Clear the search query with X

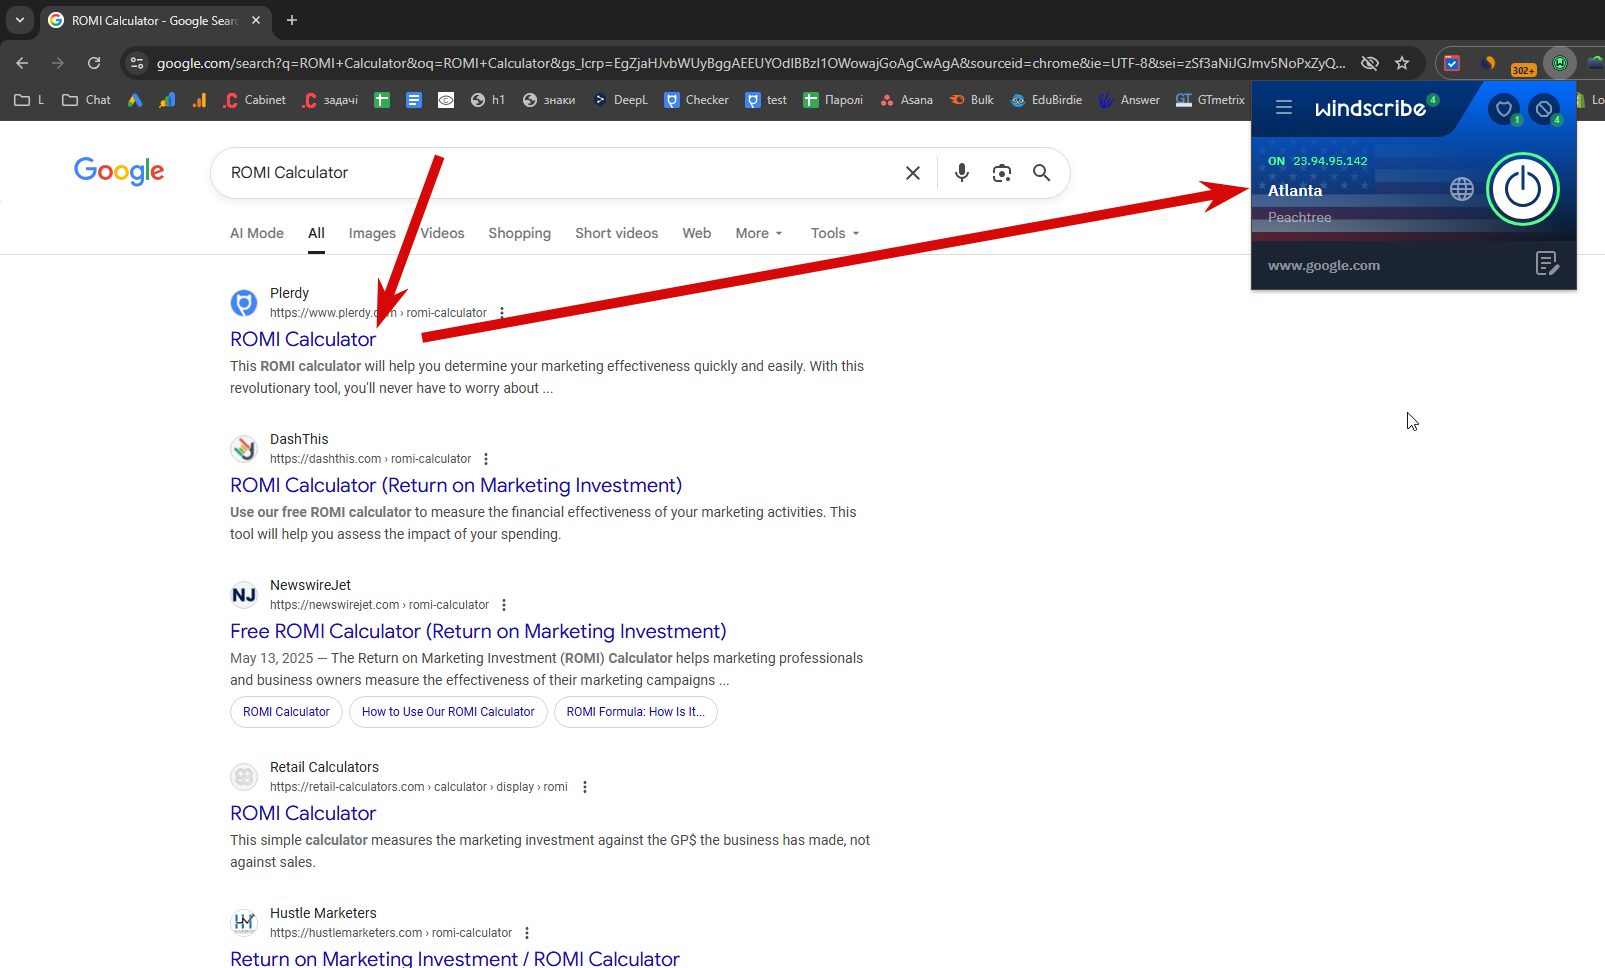[913, 173]
